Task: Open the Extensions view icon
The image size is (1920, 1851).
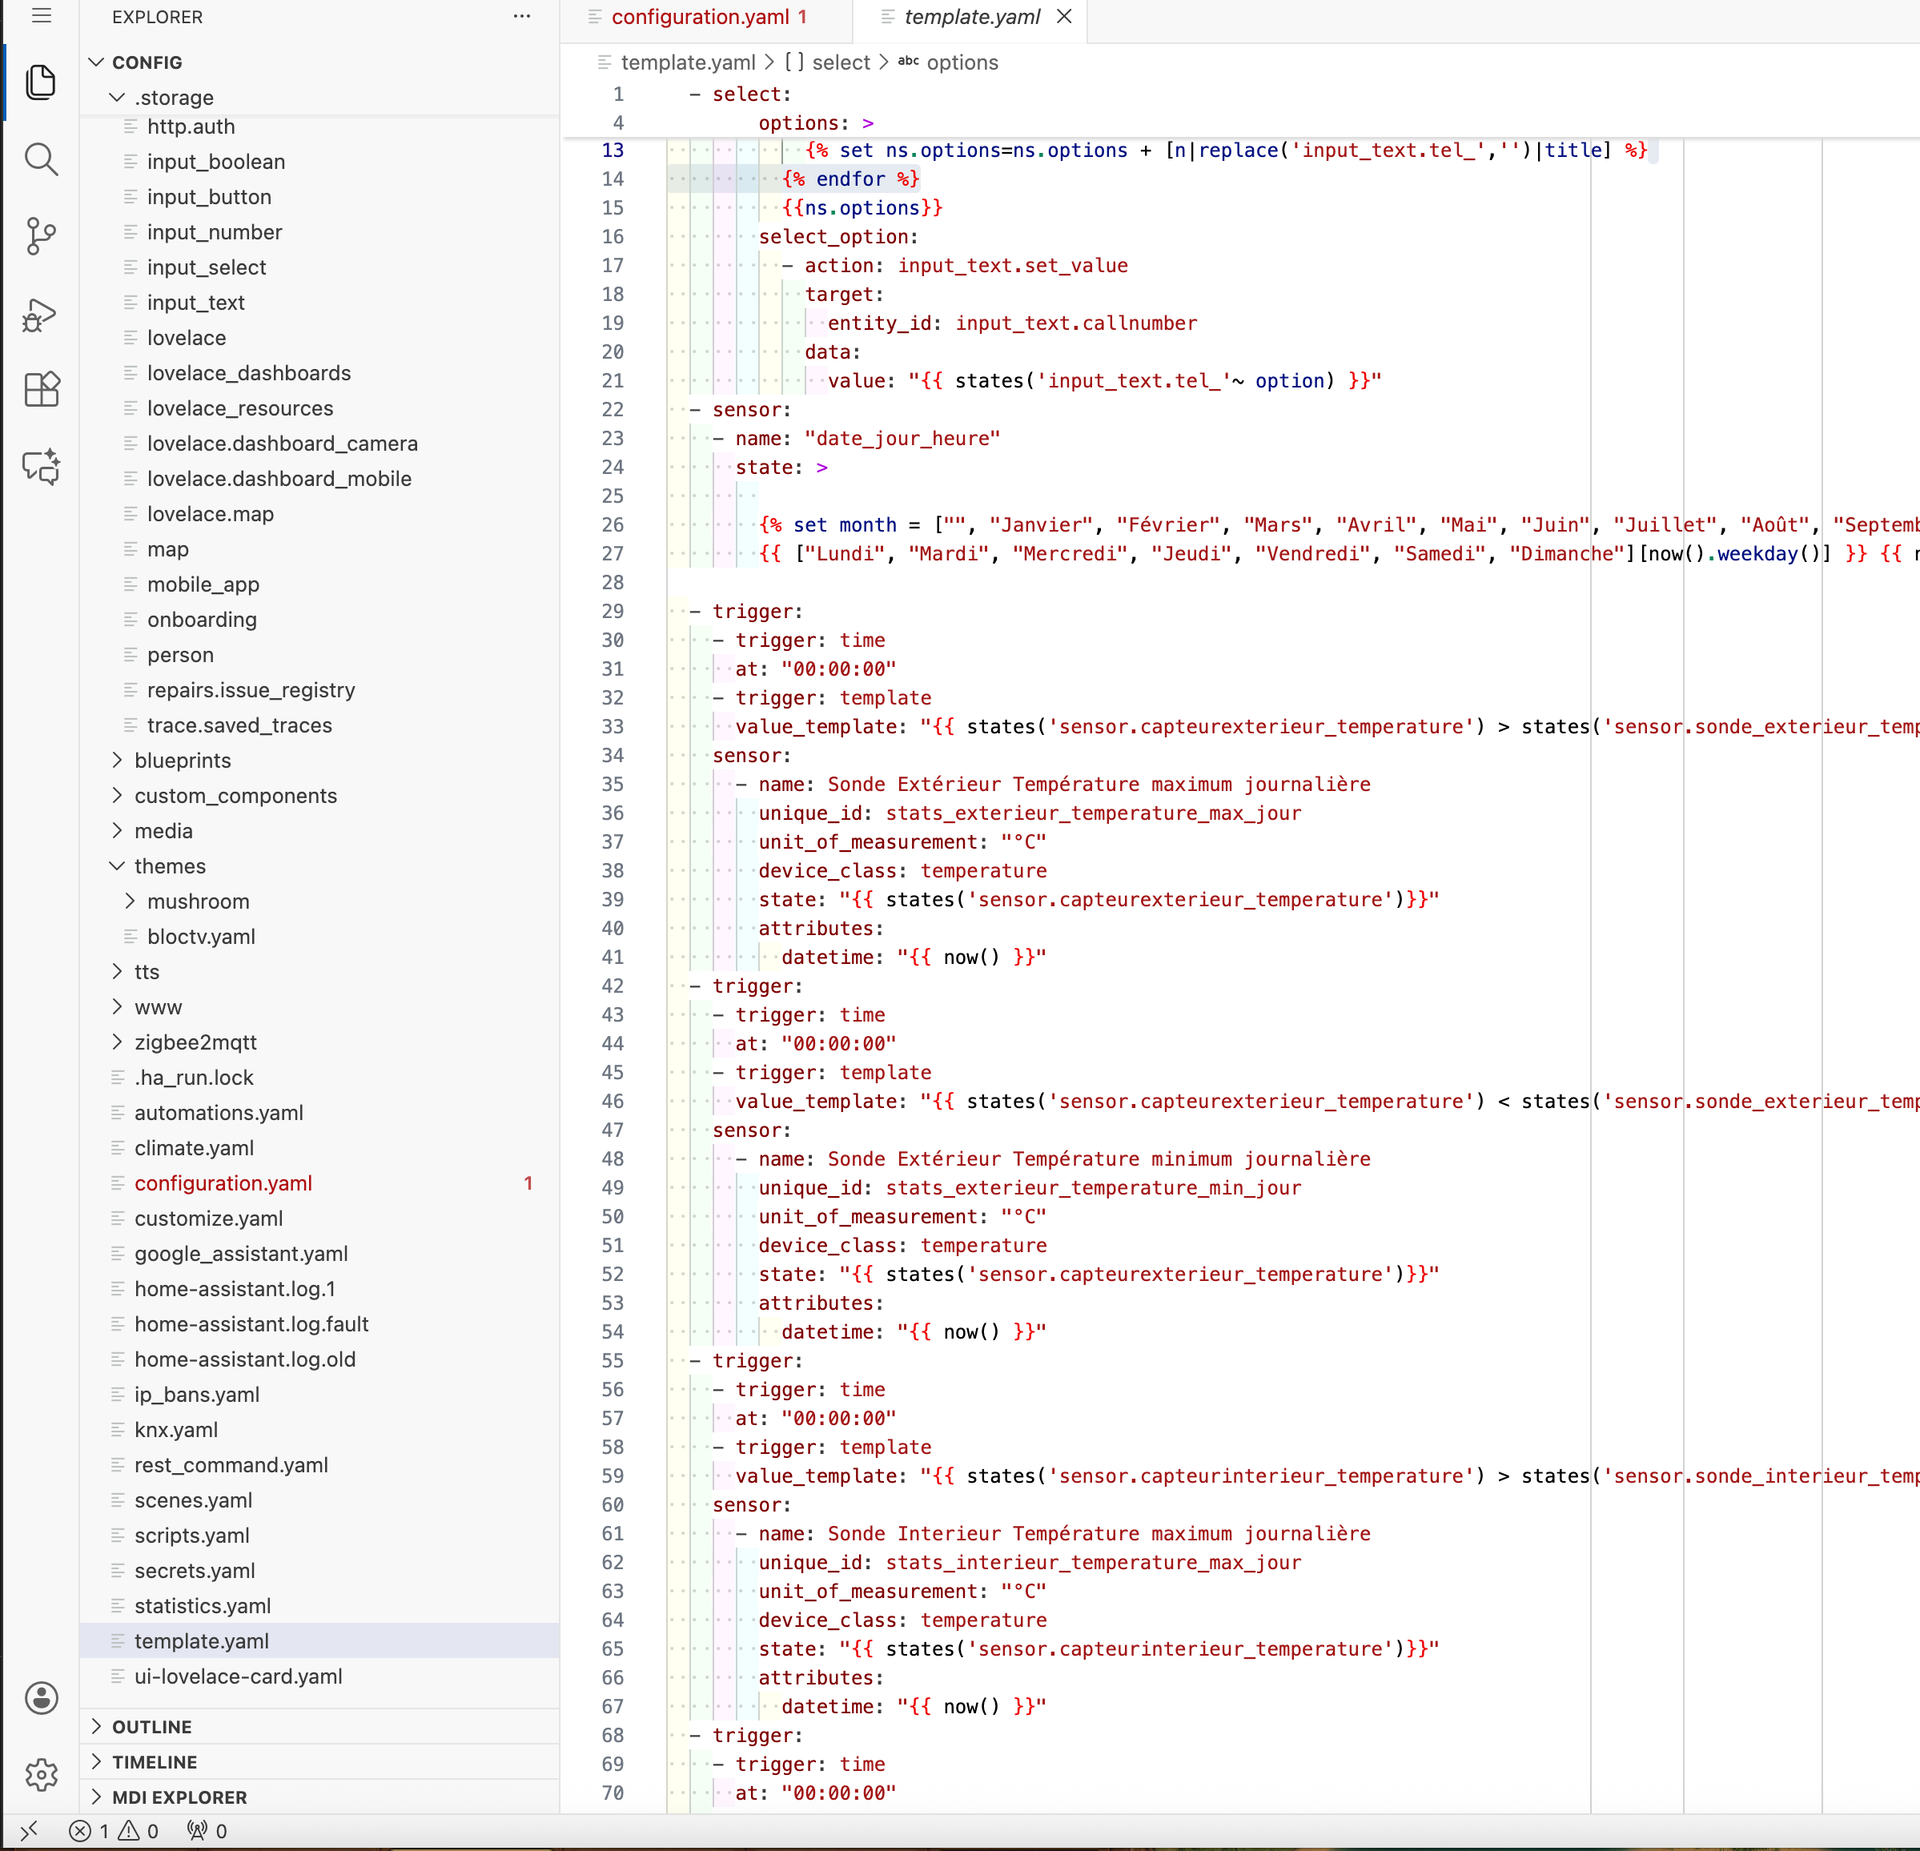Action: click(41, 389)
